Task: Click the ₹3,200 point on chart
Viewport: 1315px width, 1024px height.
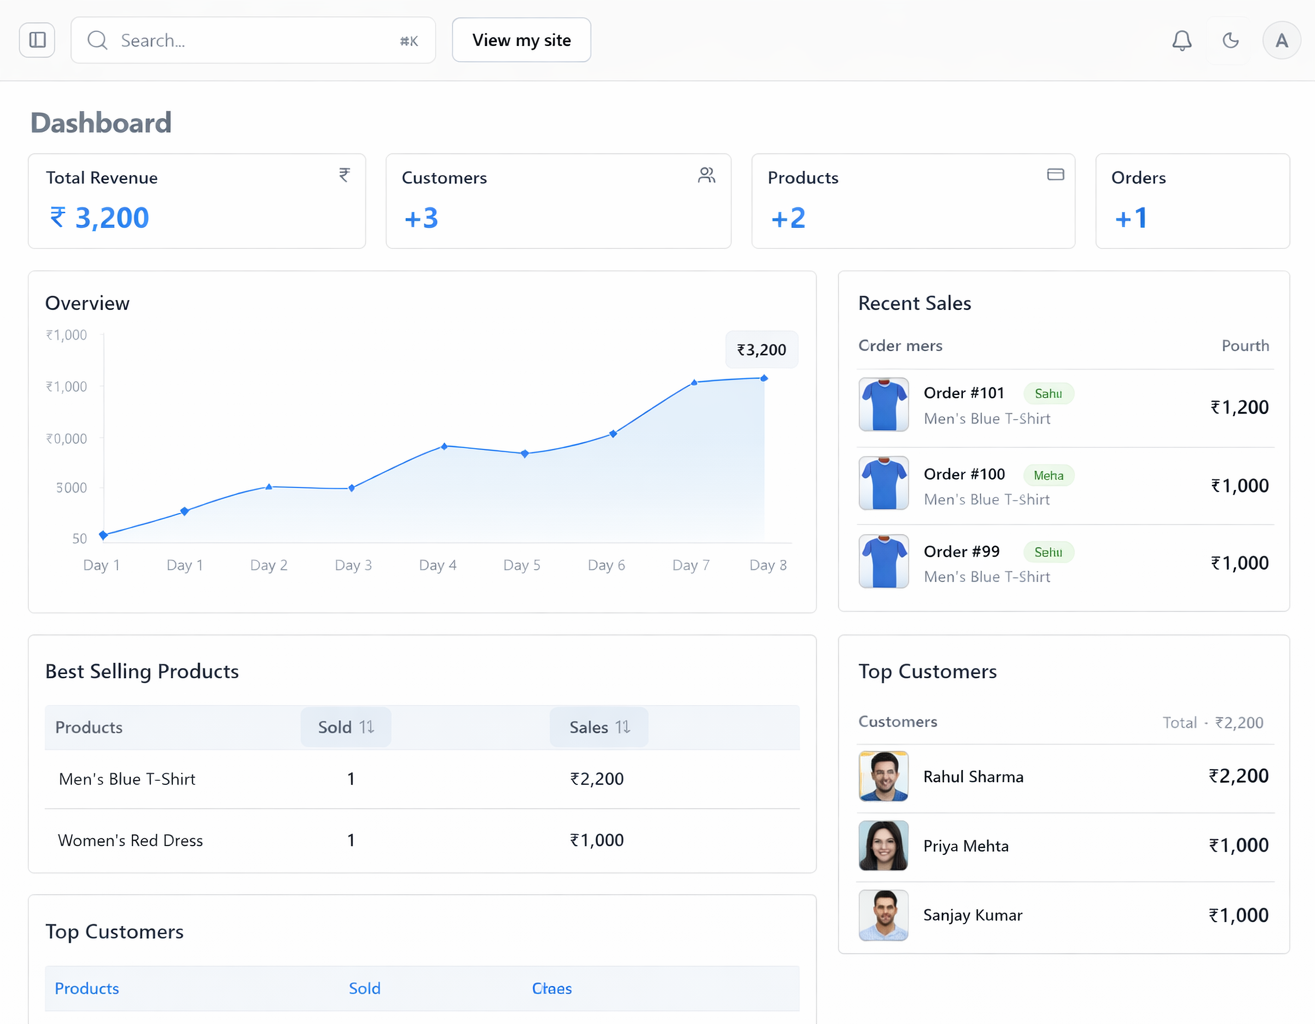Action: (x=764, y=378)
